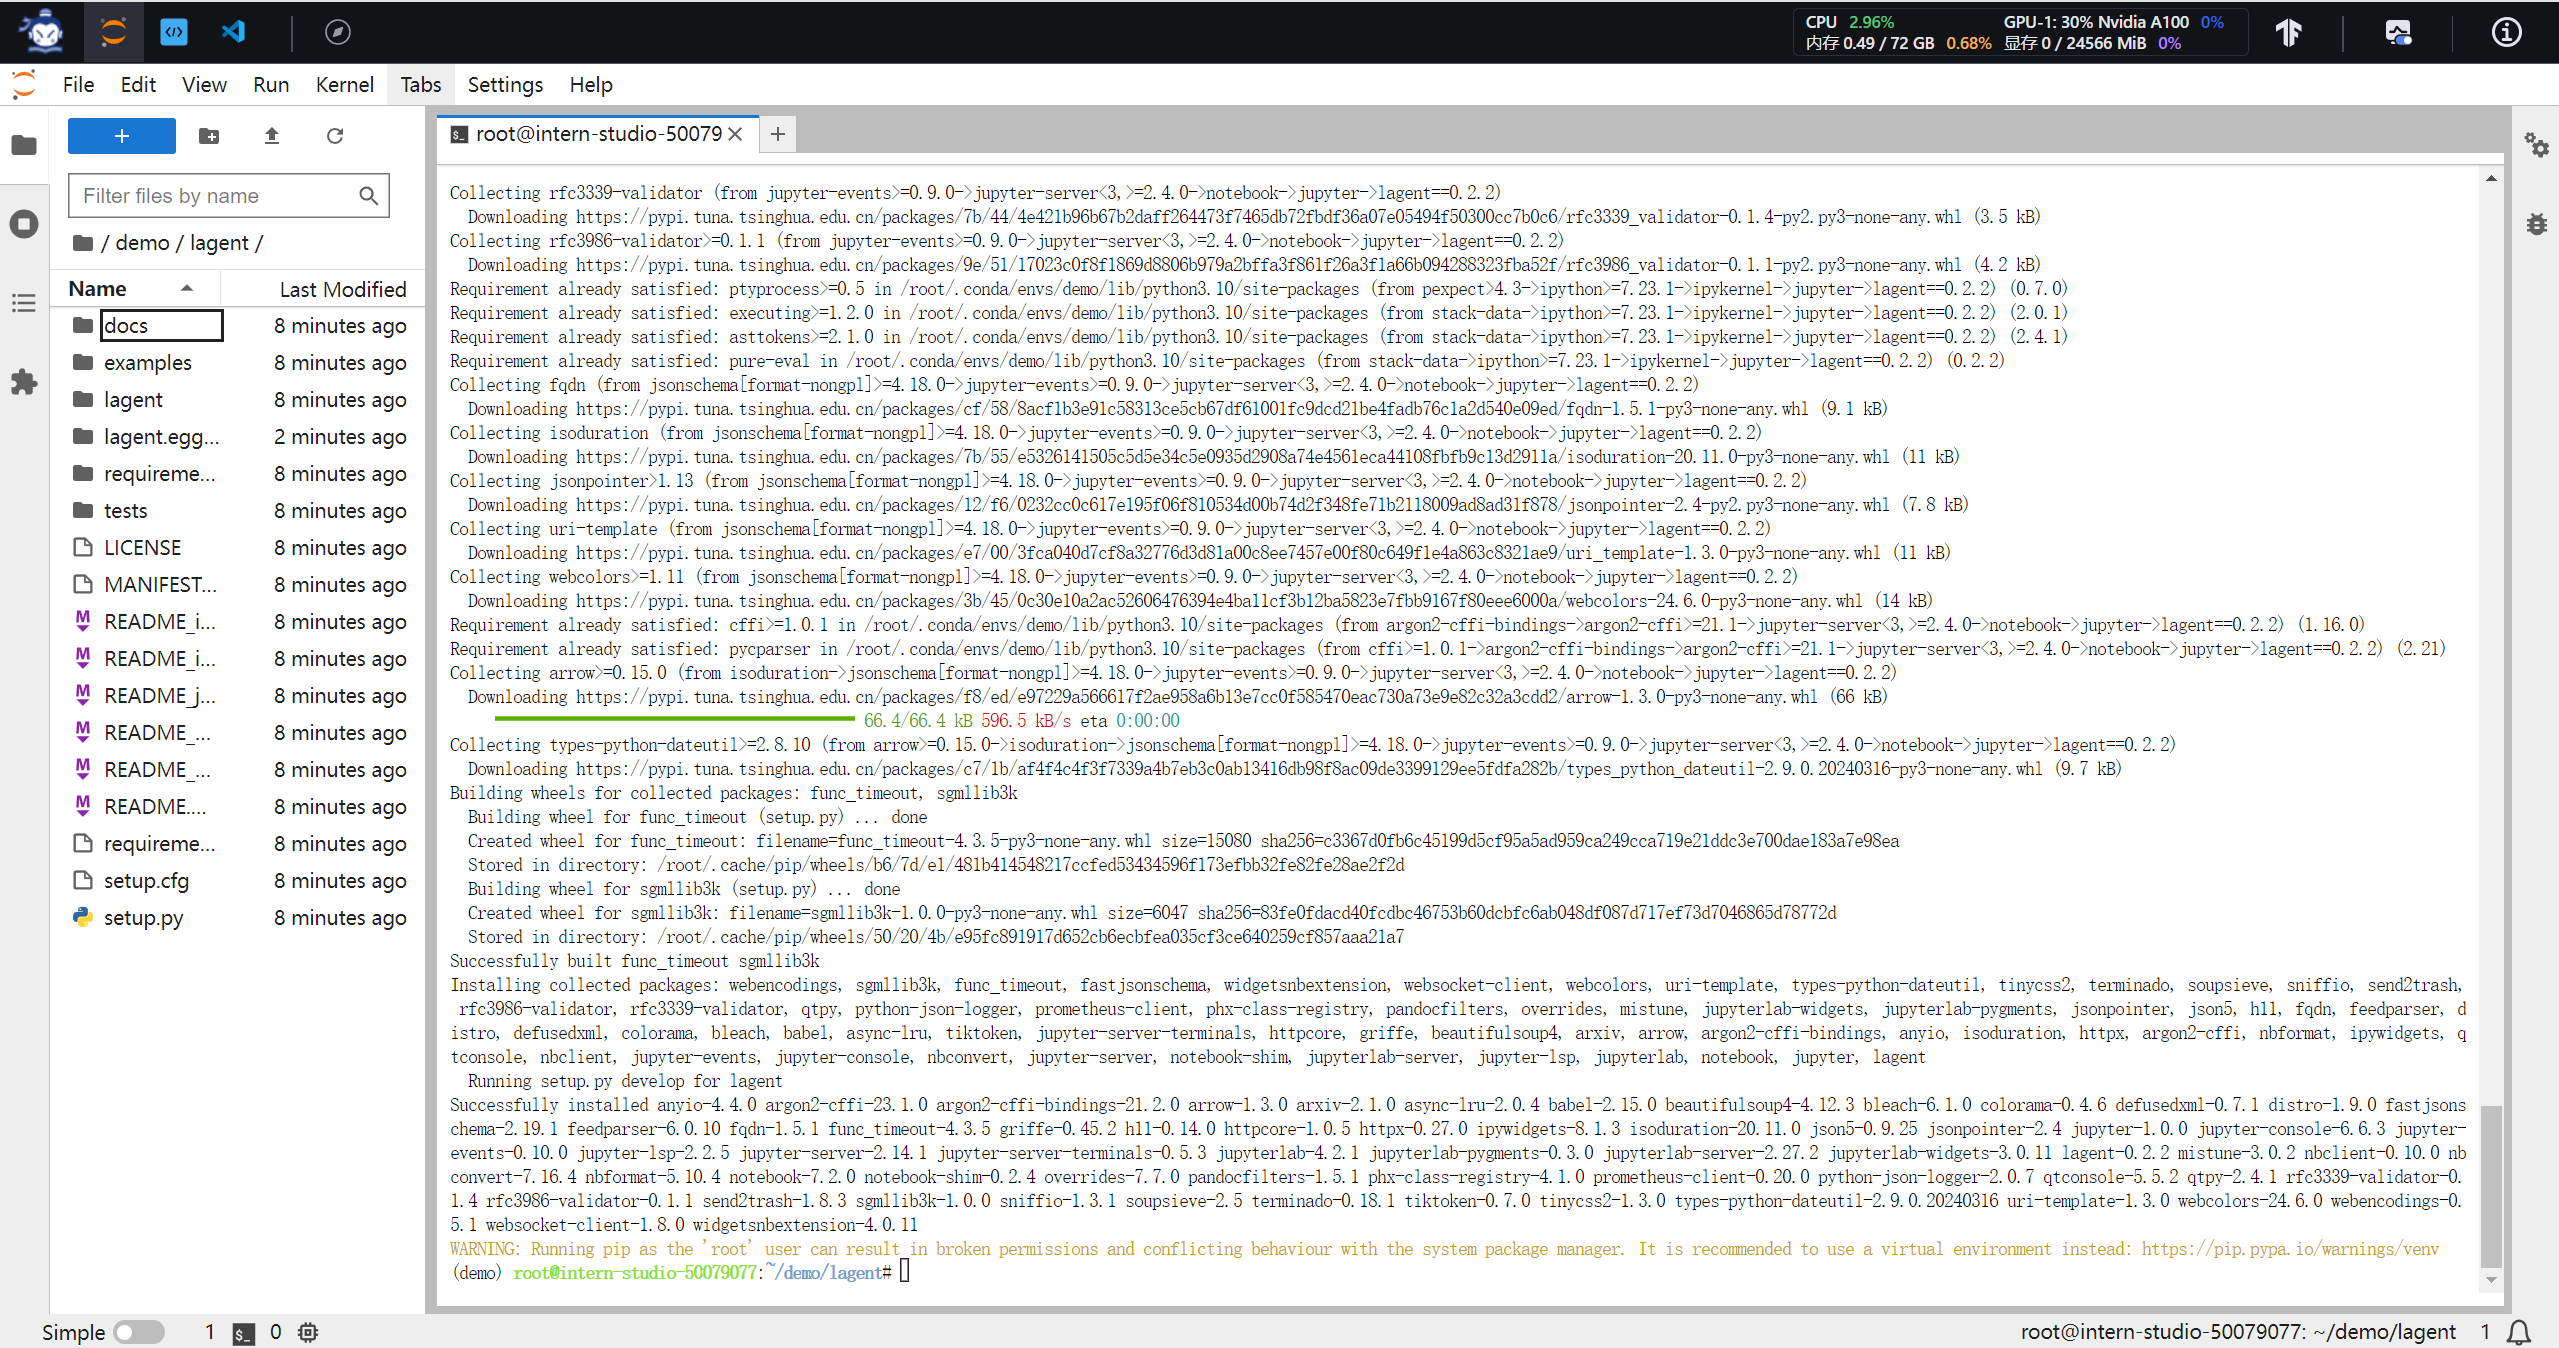Click the upload files icon
The width and height of the screenshot is (2559, 1348).
pyautogui.click(x=271, y=136)
